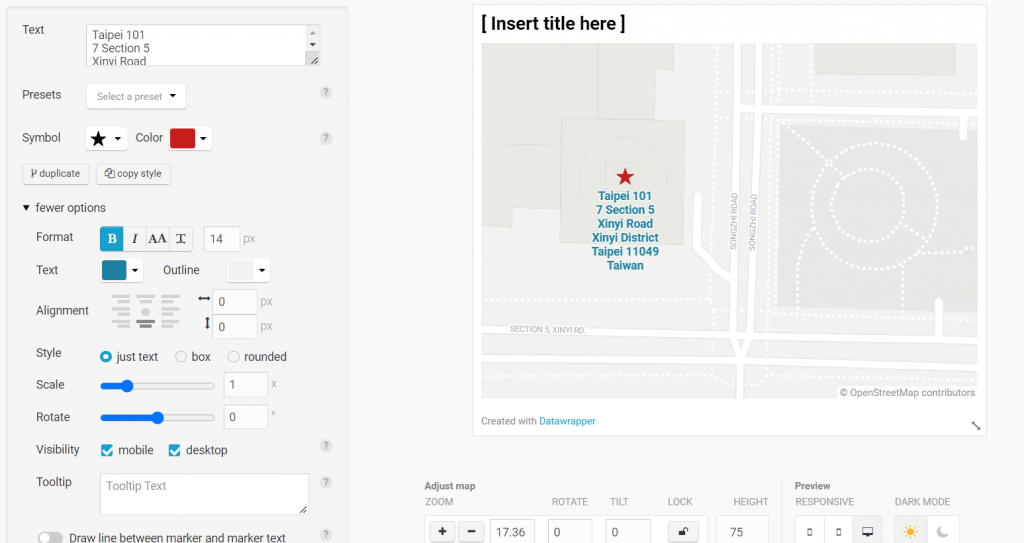Open help for Tooltip
Screen dimensions: 1024x543
coord(326,482)
